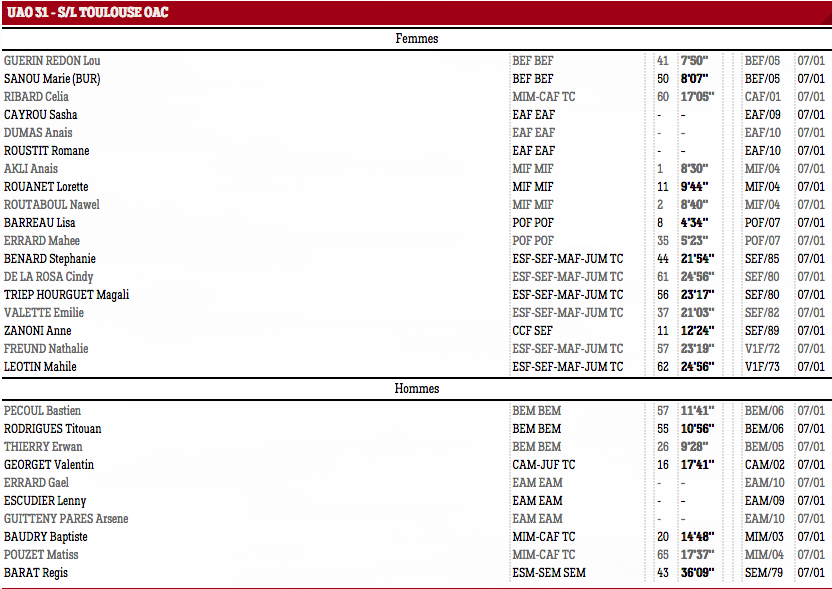Select ZANONI Anne's name
This screenshot has width=832, height=589.
[x=38, y=332]
